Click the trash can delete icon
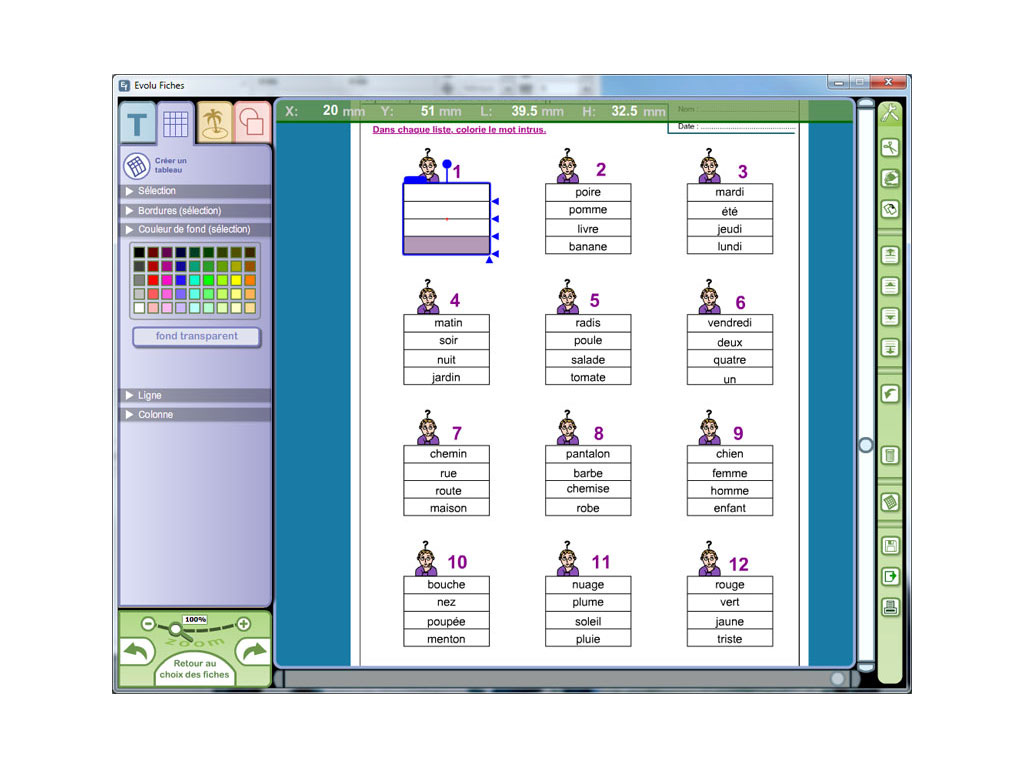 tap(889, 456)
